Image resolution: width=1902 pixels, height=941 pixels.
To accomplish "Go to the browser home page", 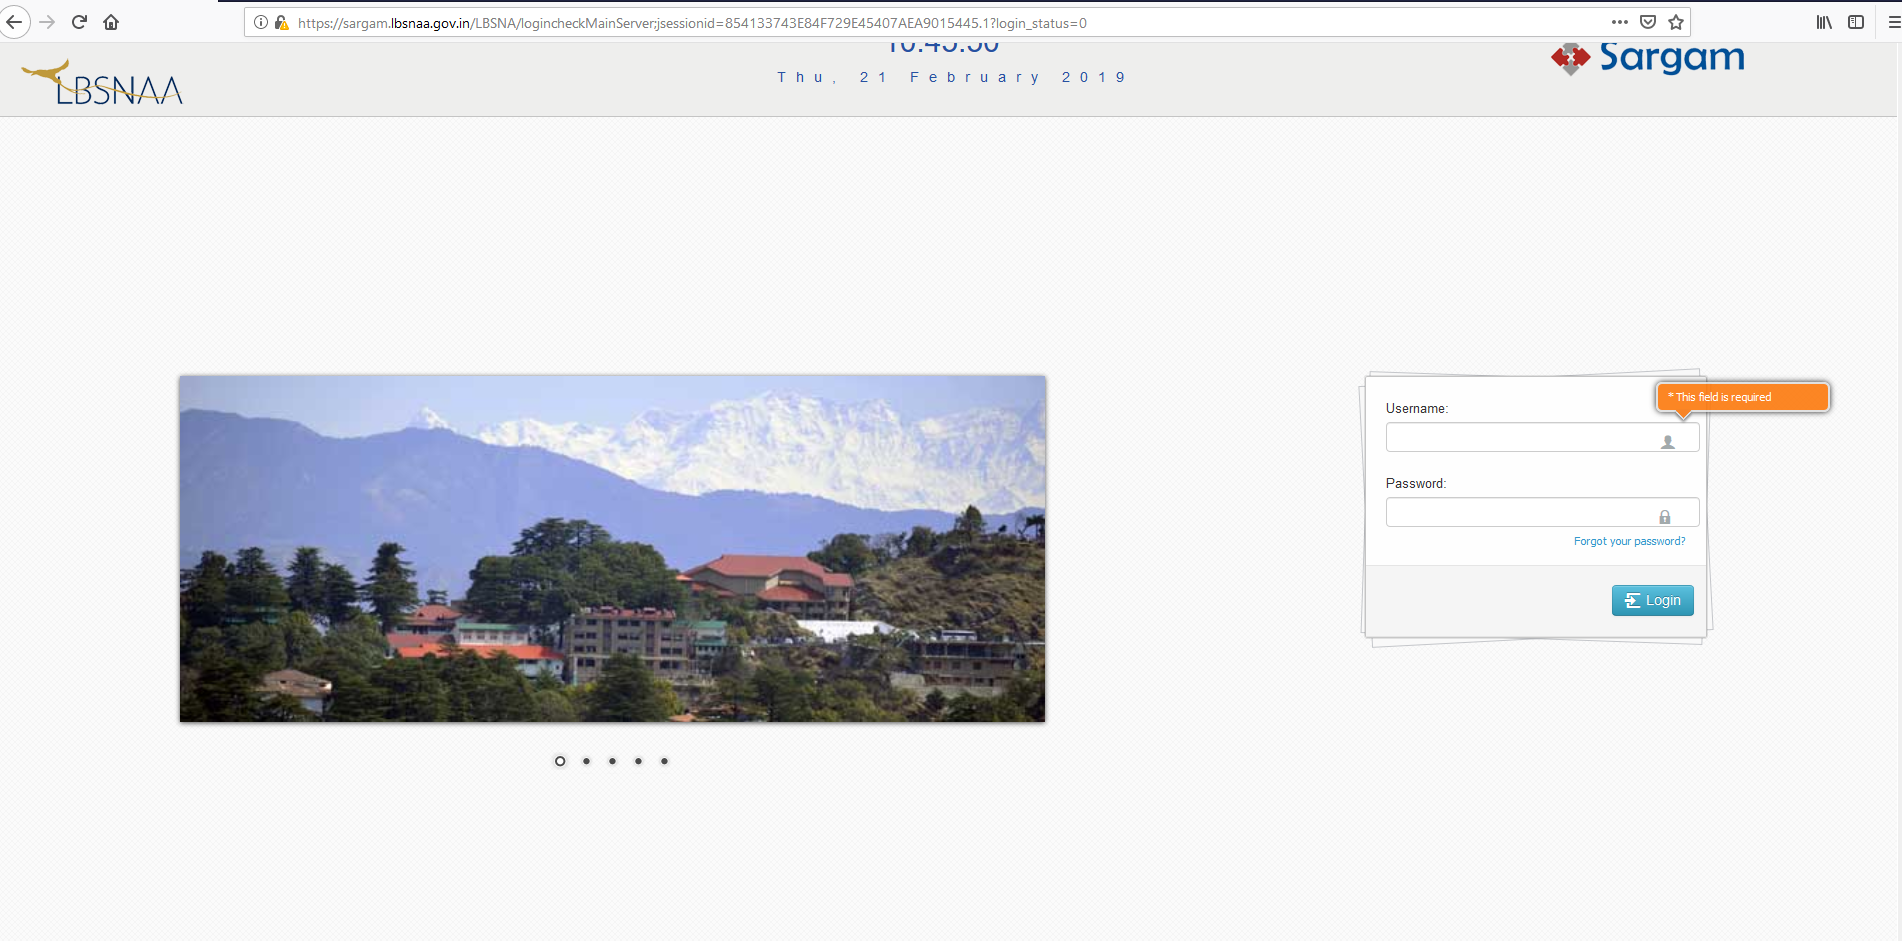I will point(110,21).
